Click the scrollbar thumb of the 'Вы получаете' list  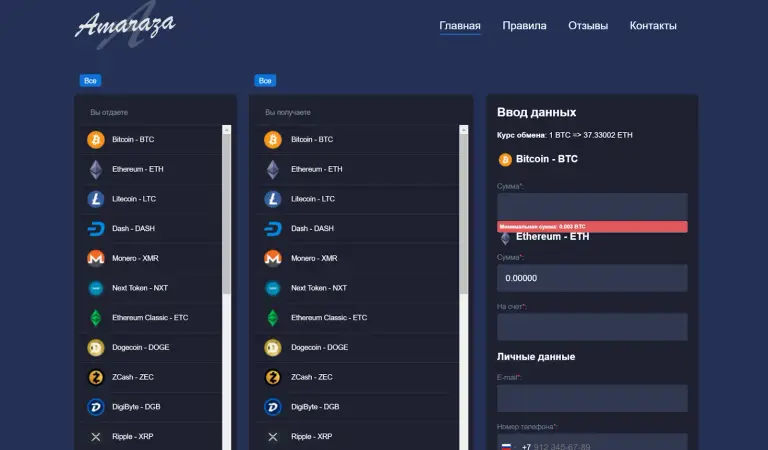(464, 214)
